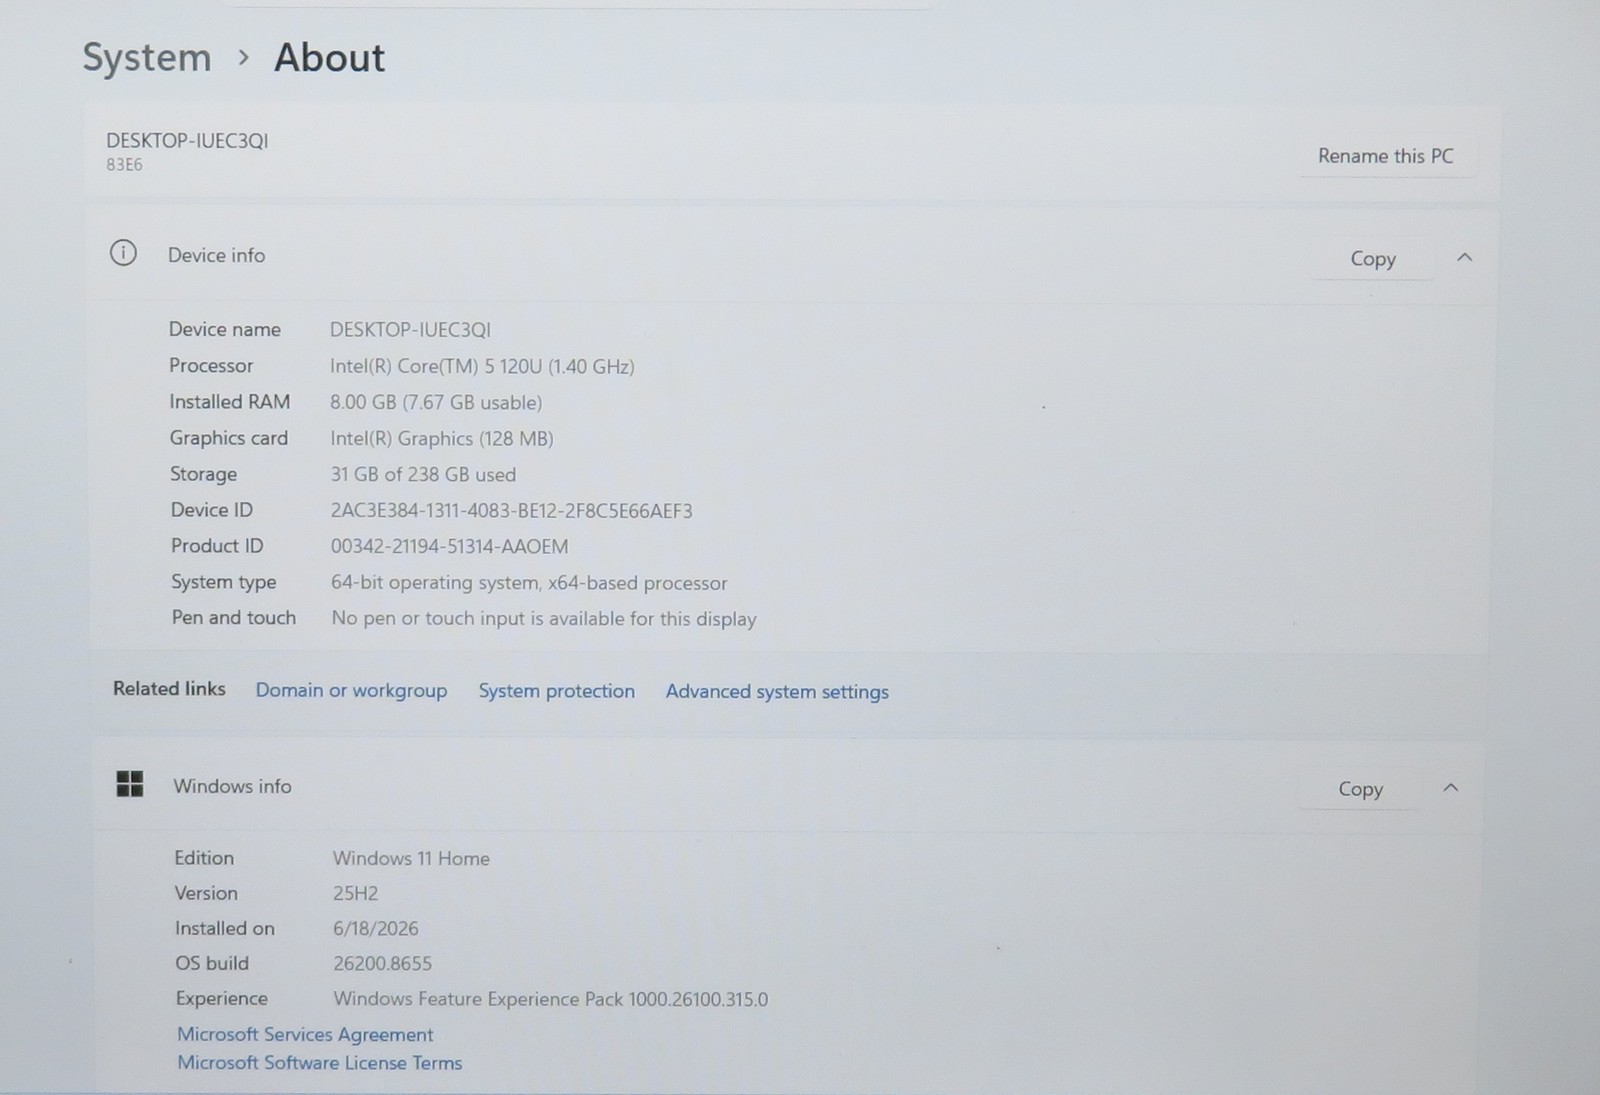
Task: Select the 83E6 model text
Action: (x=124, y=165)
